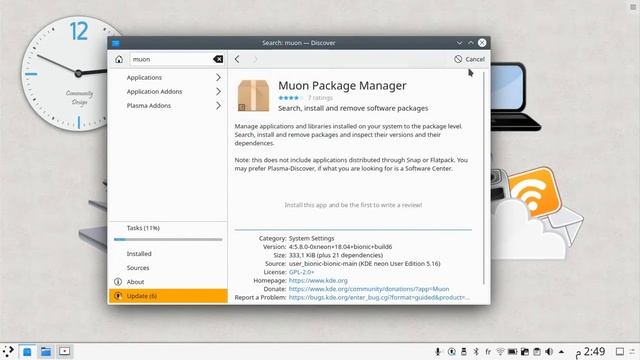The height and width of the screenshot is (360, 640).
Task: Click the Update icon in sidebar
Action: click(118, 296)
